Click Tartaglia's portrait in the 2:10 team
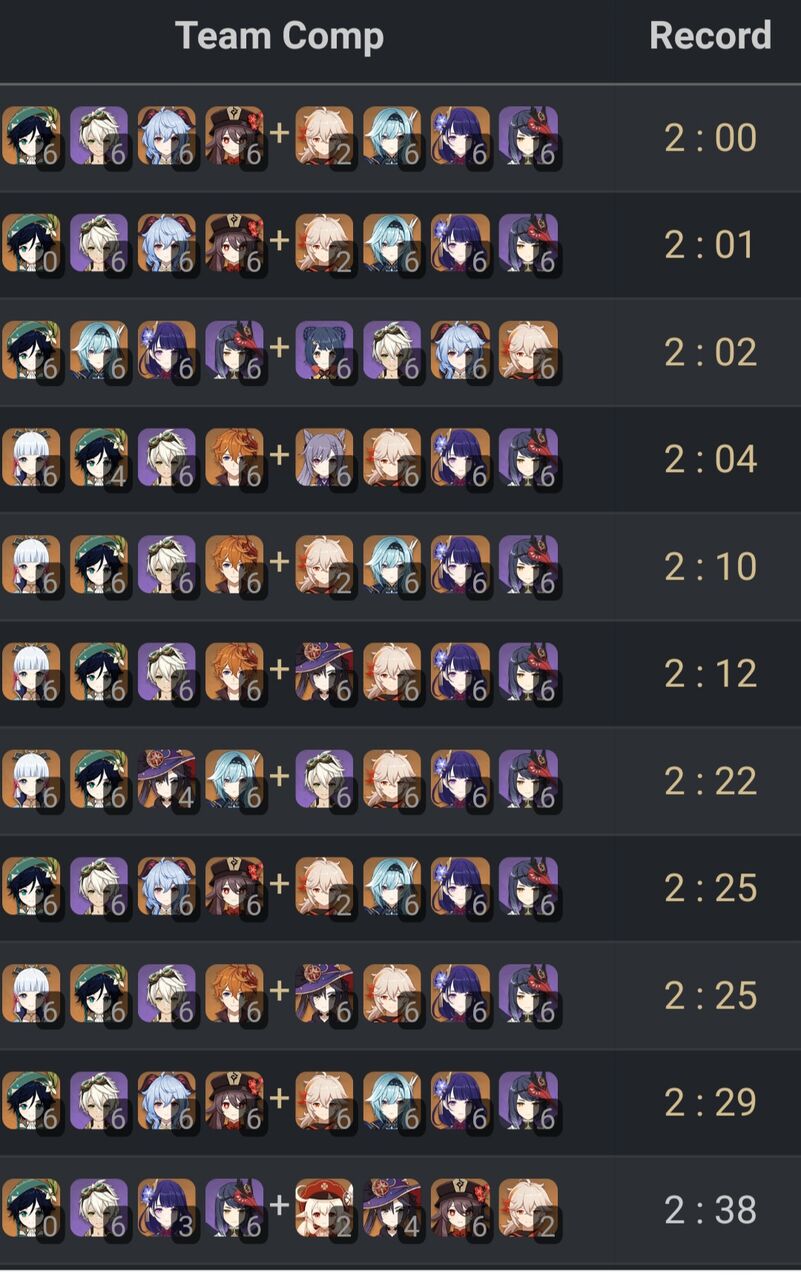 [x=235, y=565]
